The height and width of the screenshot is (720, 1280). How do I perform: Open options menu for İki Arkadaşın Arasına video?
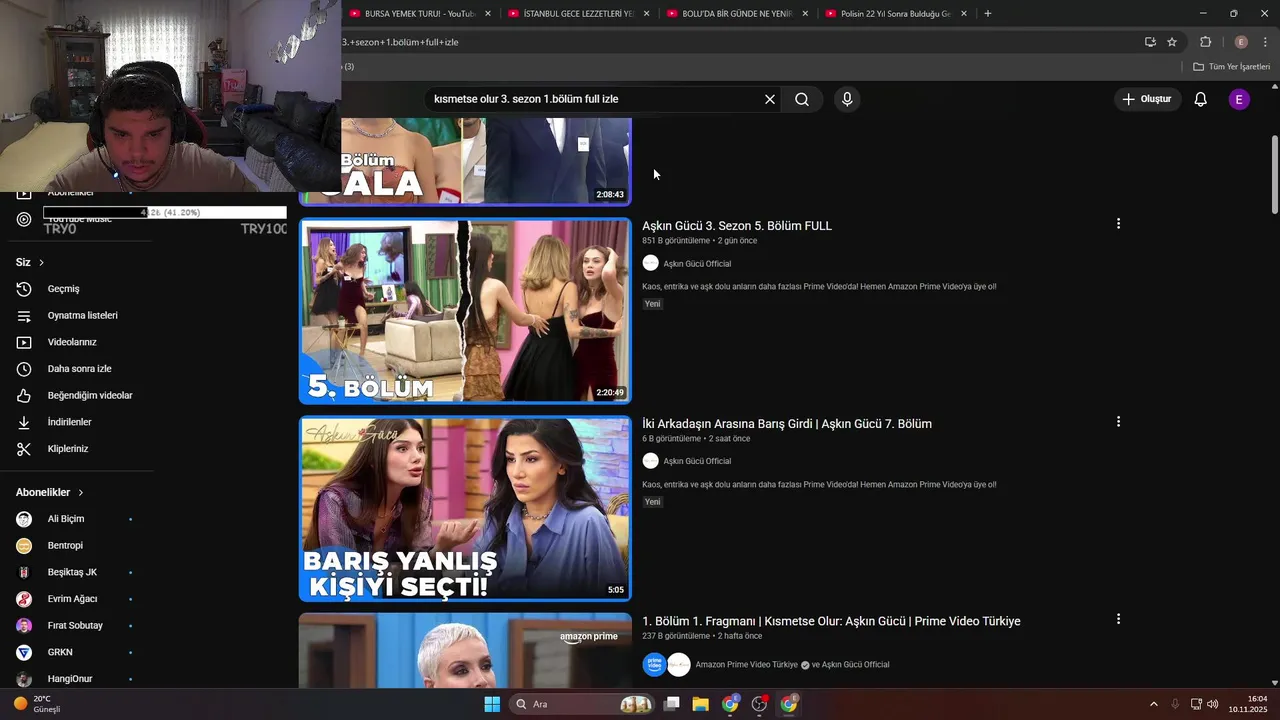click(x=1118, y=422)
